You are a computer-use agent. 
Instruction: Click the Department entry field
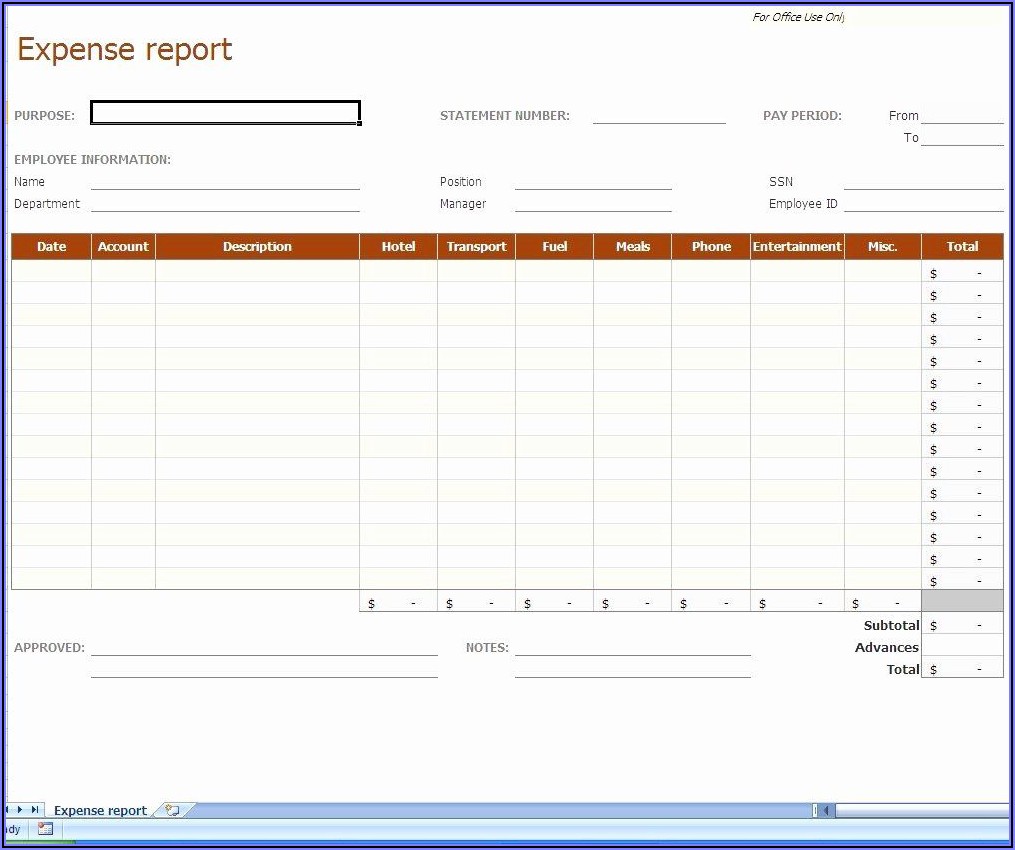(x=225, y=203)
